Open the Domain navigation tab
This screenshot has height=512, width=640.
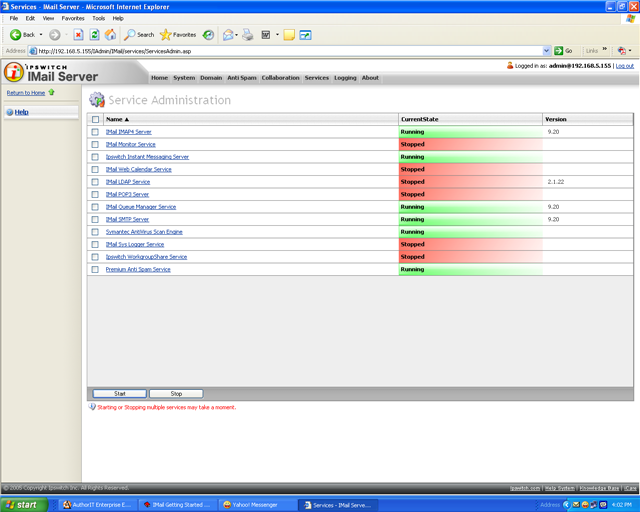click(211, 78)
